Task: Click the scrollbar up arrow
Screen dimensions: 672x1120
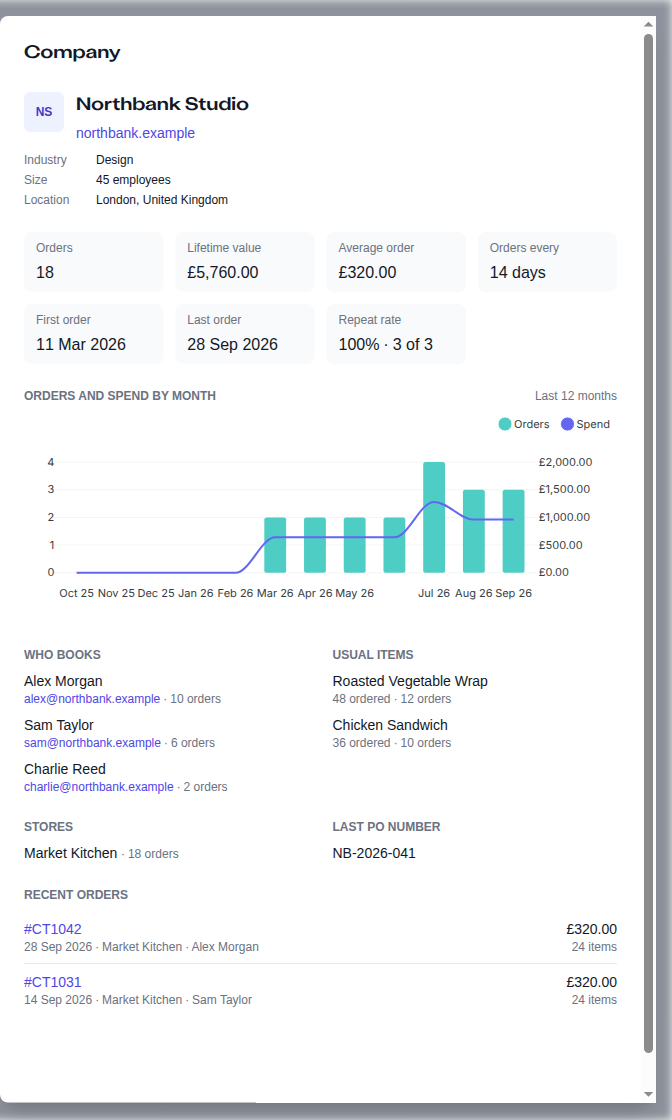Action: (648, 24)
